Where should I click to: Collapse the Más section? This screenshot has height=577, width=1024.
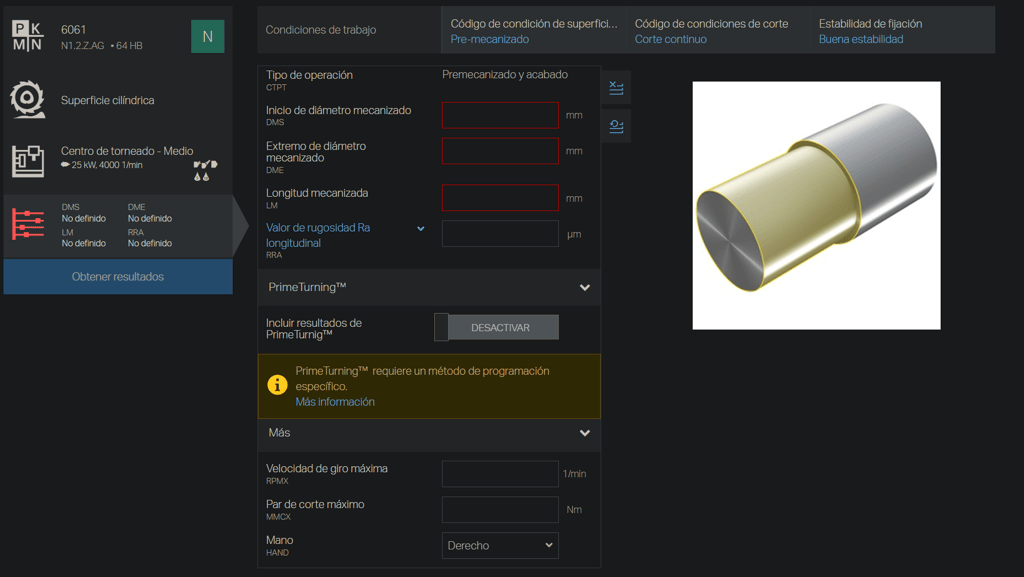coord(584,433)
